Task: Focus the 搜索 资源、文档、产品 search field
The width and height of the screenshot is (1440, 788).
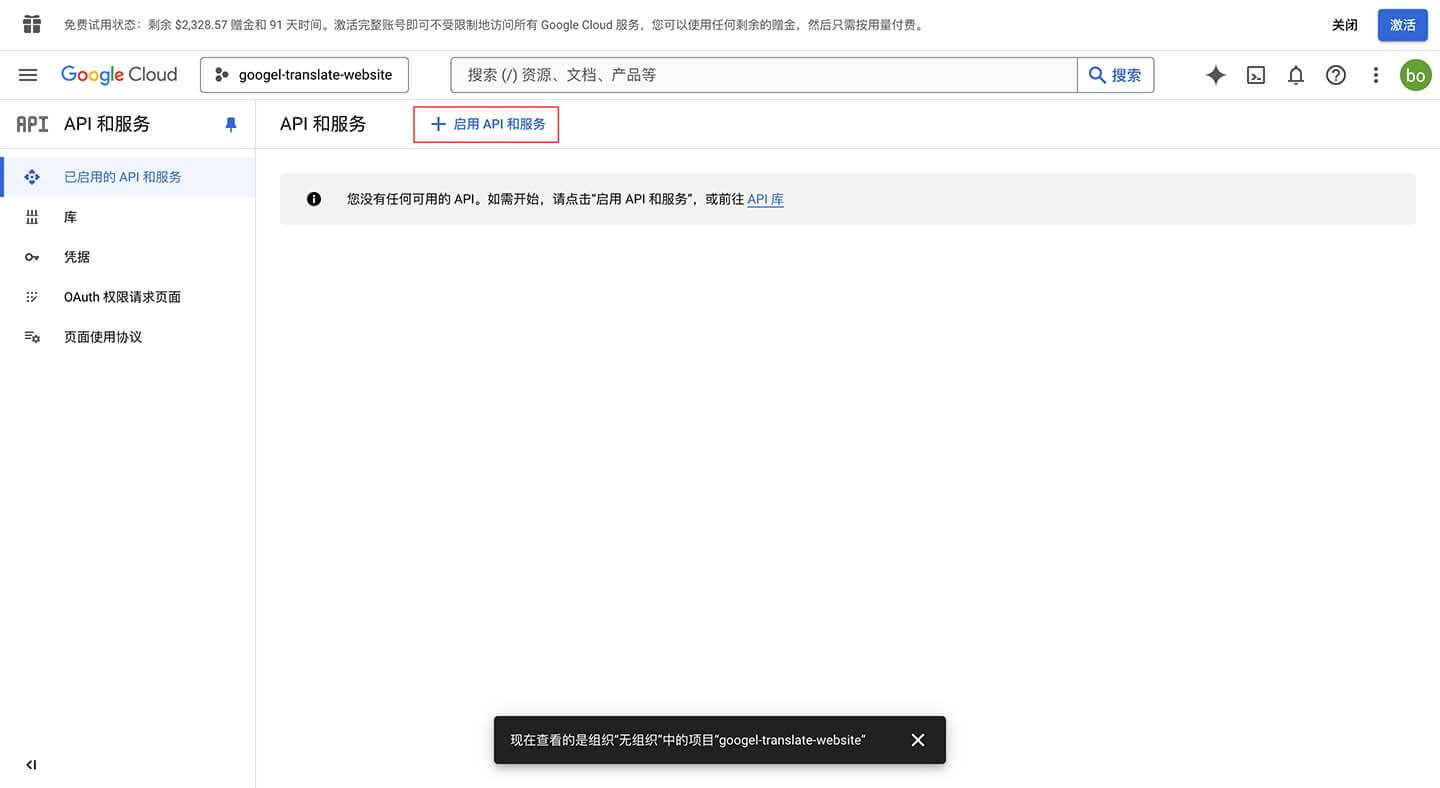Action: coord(764,75)
